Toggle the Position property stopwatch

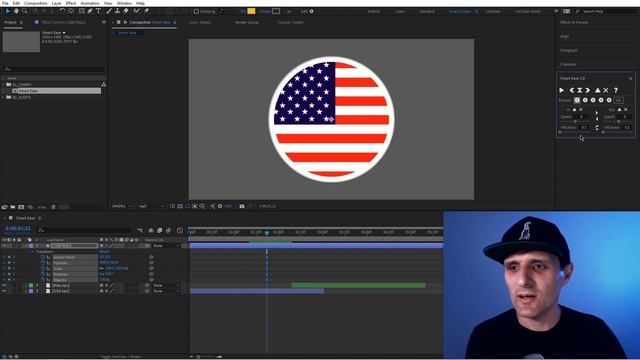point(42,263)
